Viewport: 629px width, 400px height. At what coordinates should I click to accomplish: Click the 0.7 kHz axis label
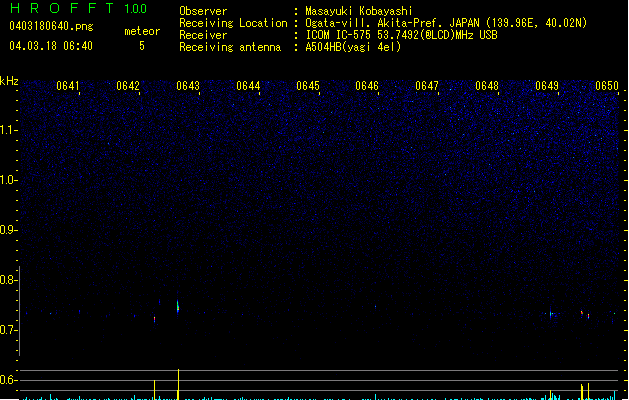[9, 330]
